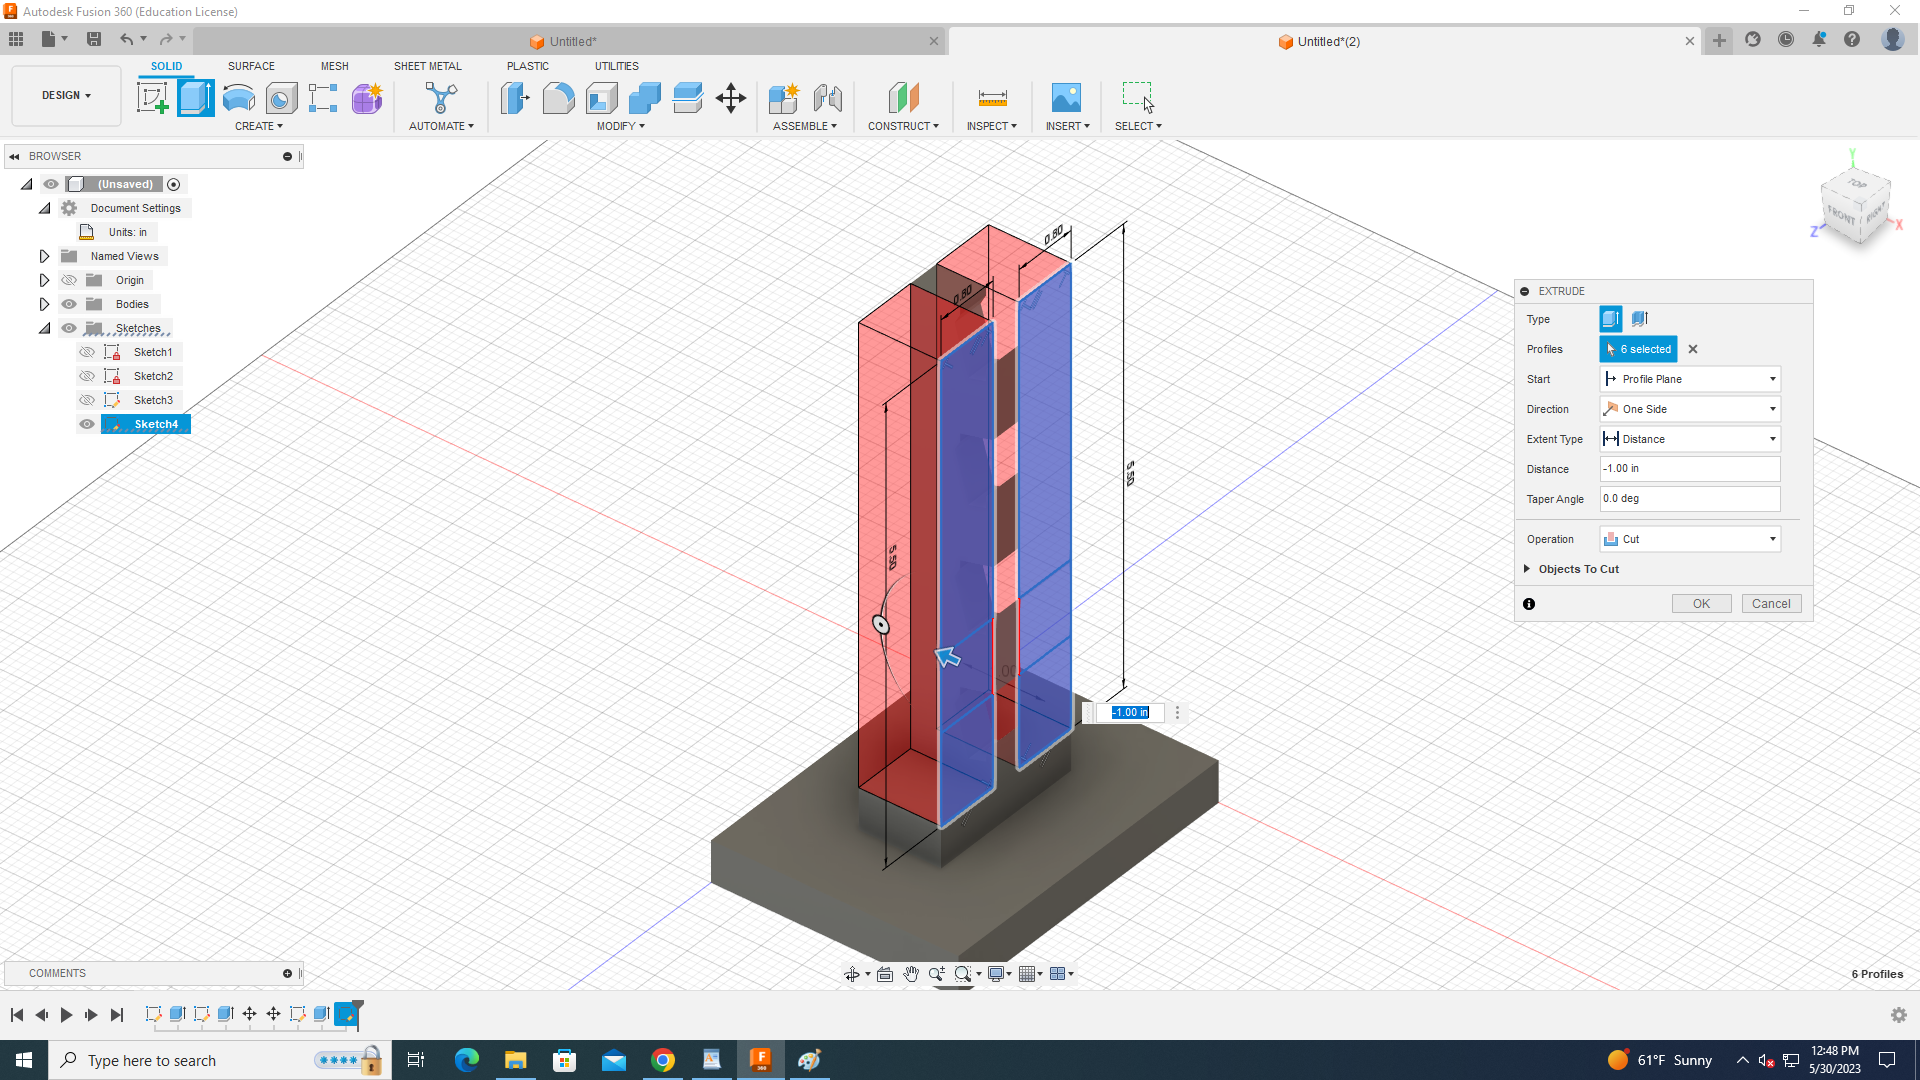The image size is (1920, 1080).
Task: Select the Move/Copy cross-arrow icon
Action: [x=731, y=98]
